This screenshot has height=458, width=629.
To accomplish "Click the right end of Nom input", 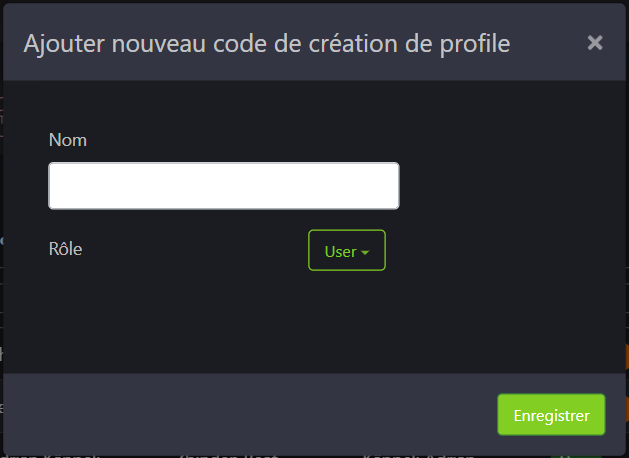I will [390, 186].
